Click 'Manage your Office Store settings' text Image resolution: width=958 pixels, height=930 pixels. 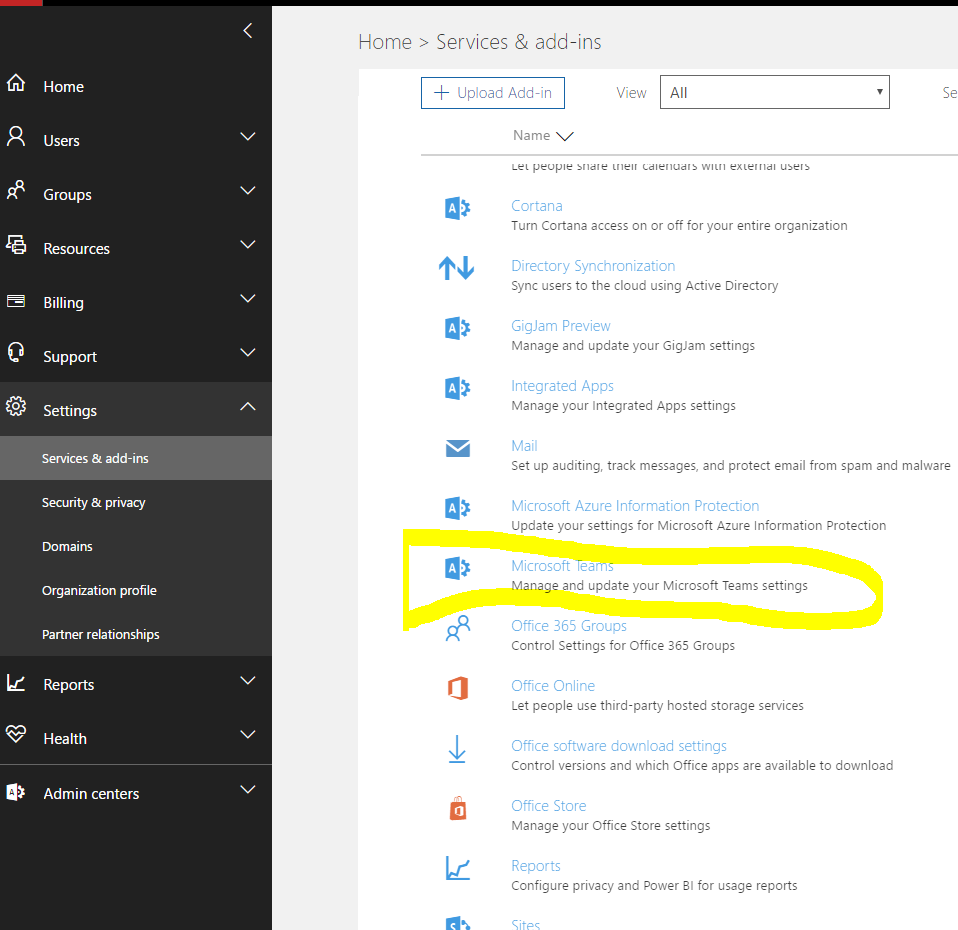(610, 826)
